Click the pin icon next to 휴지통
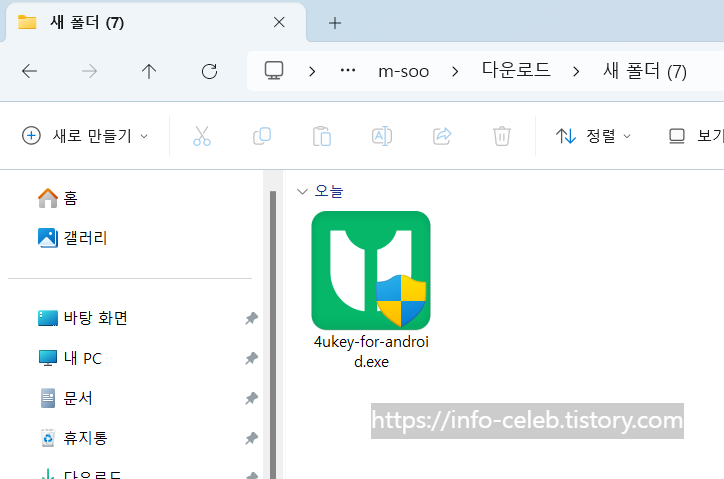 pyautogui.click(x=251, y=438)
